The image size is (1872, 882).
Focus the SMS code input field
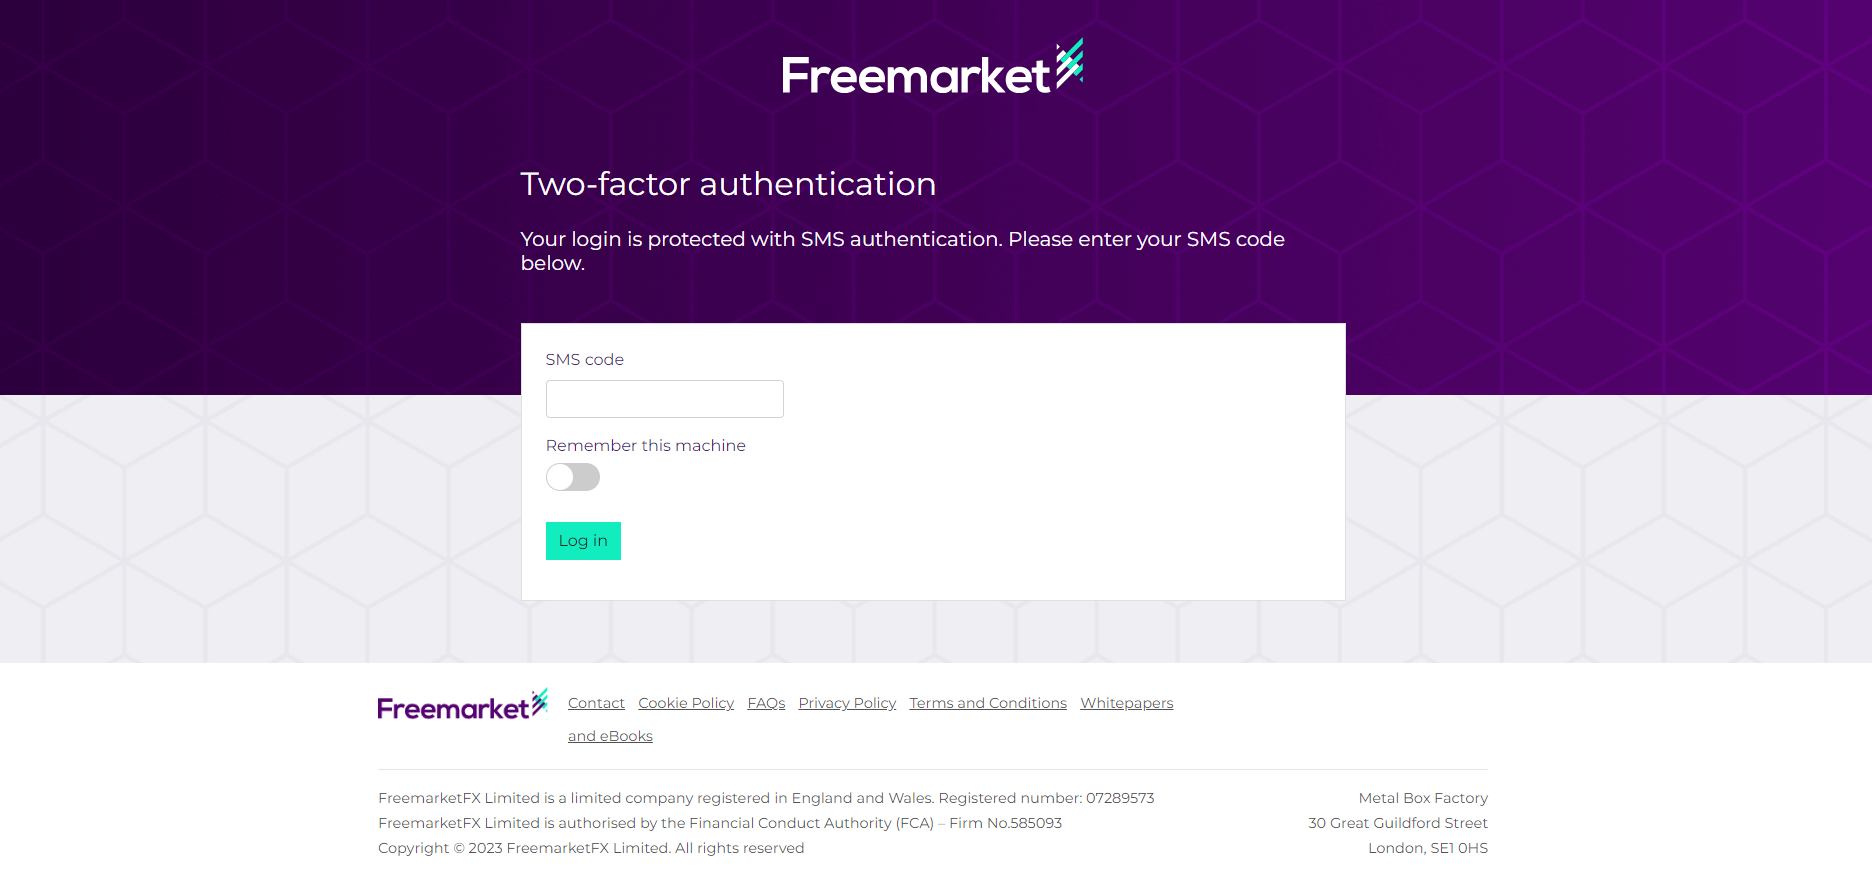click(x=664, y=399)
